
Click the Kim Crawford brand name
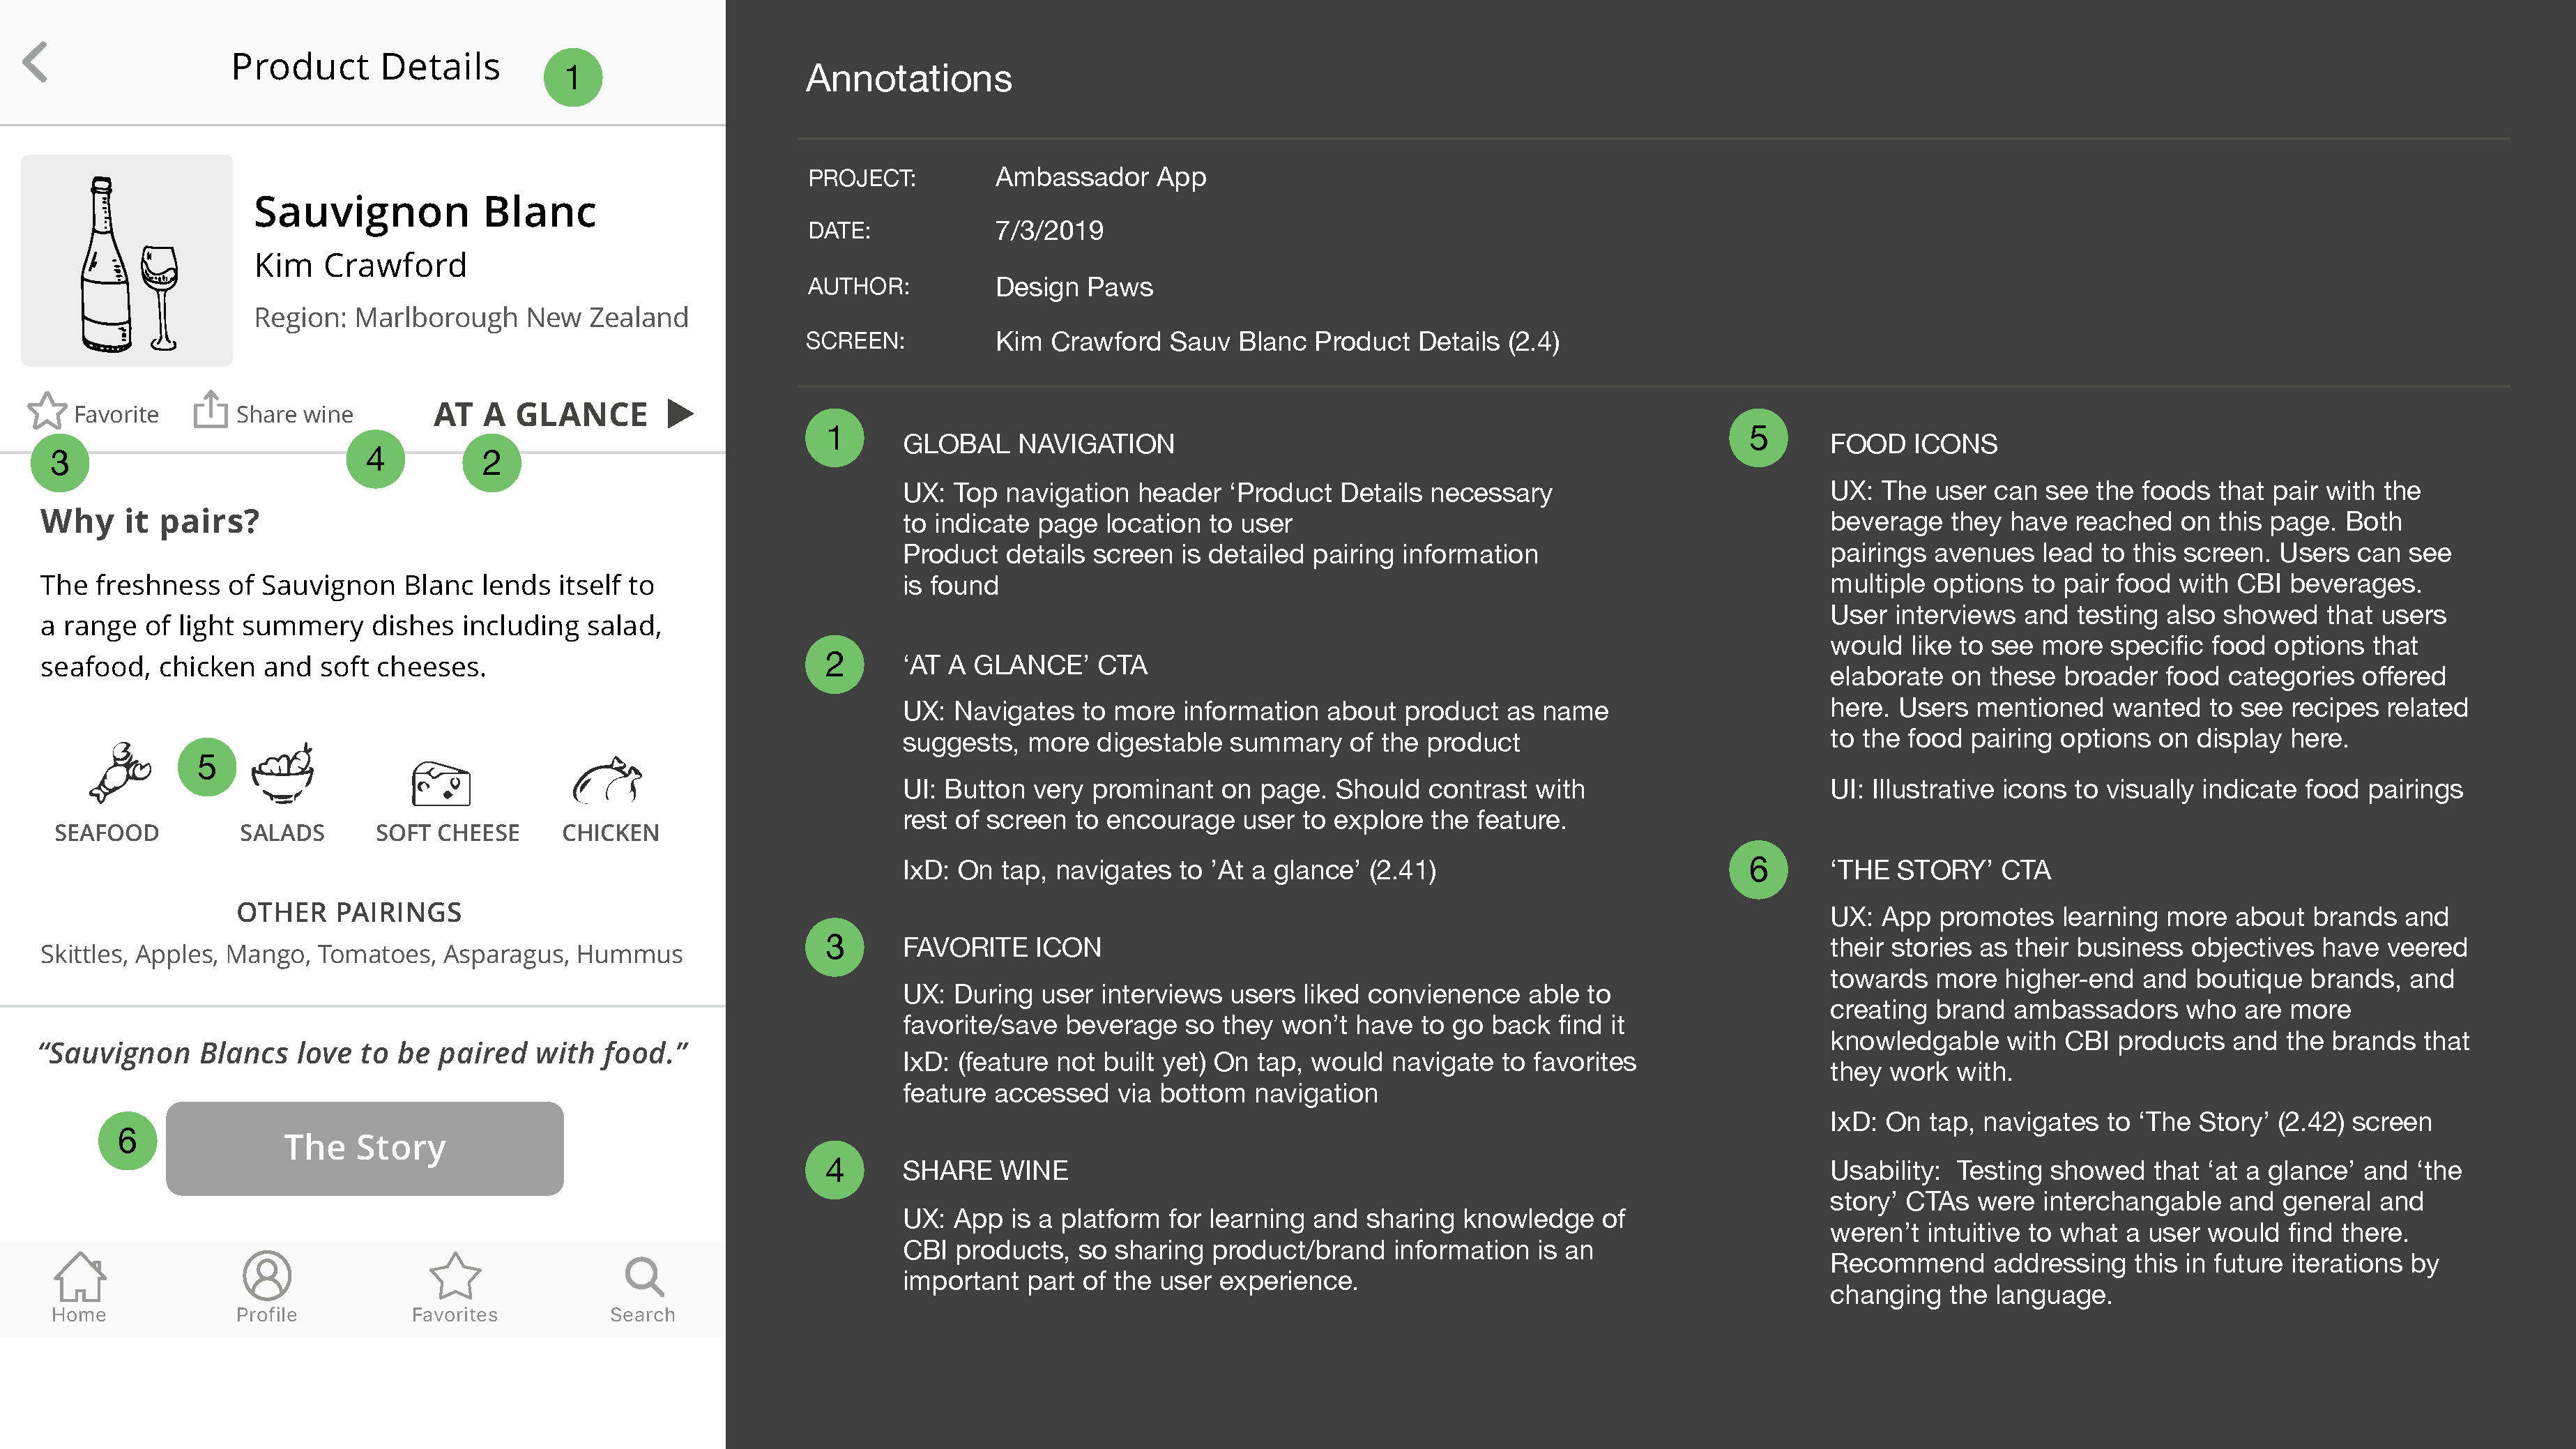click(360, 265)
